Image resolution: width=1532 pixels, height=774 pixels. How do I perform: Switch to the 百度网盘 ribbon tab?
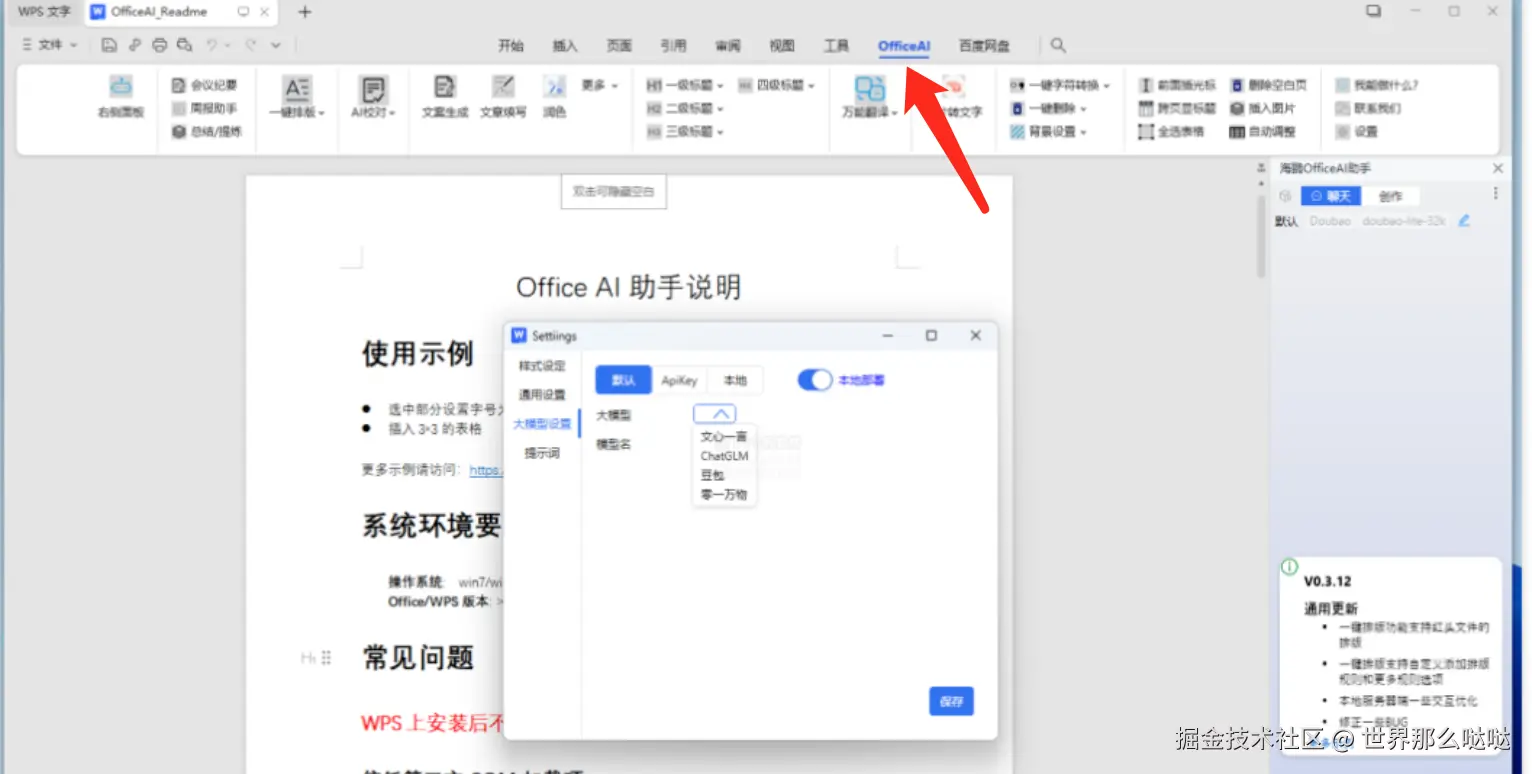pos(984,45)
